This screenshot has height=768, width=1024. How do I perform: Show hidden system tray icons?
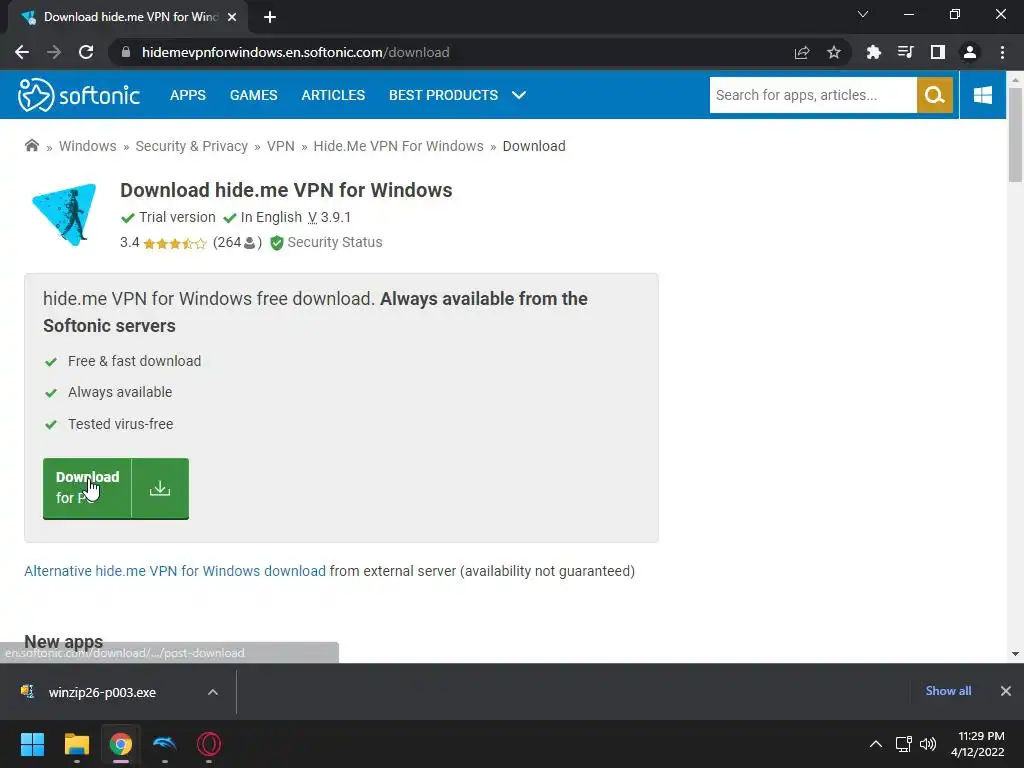(876, 744)
